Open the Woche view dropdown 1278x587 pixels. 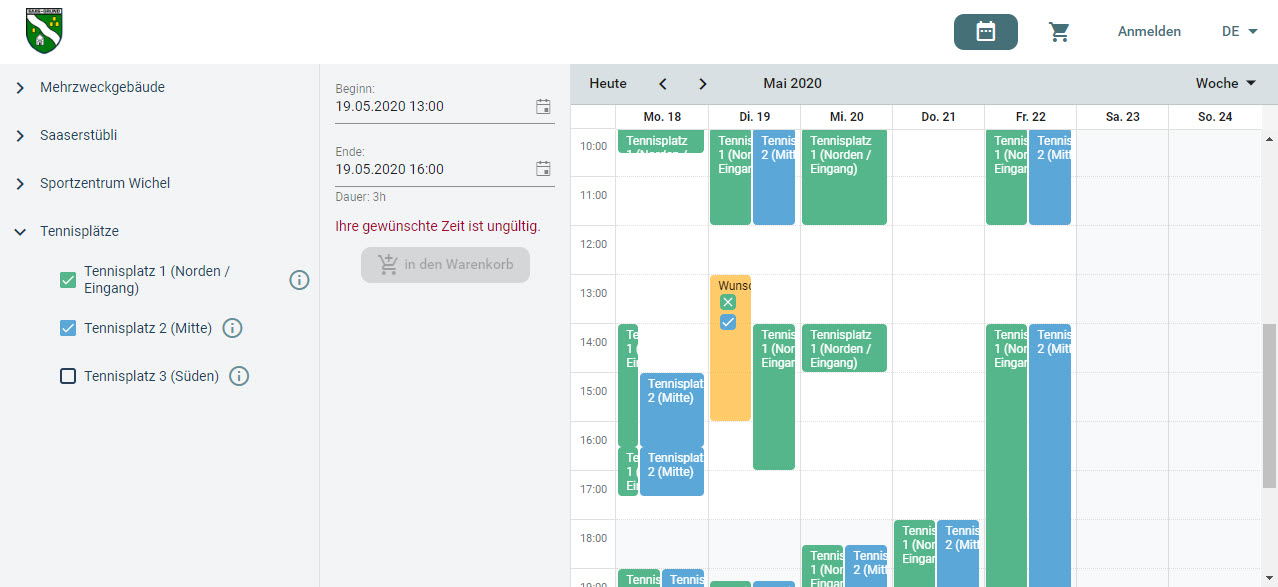(x=1226, y=84)
